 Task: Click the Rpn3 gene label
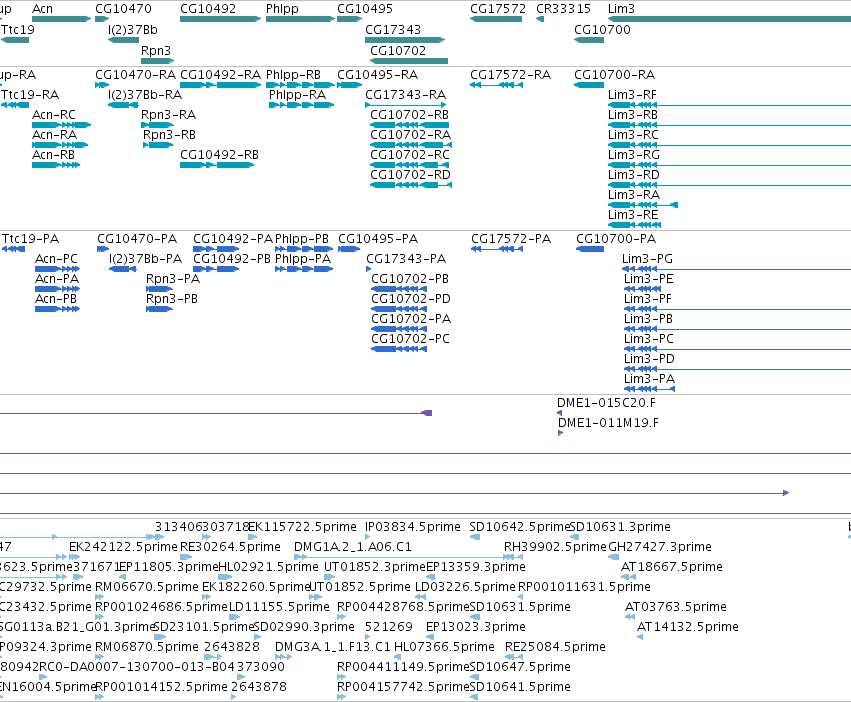point(156,50)
